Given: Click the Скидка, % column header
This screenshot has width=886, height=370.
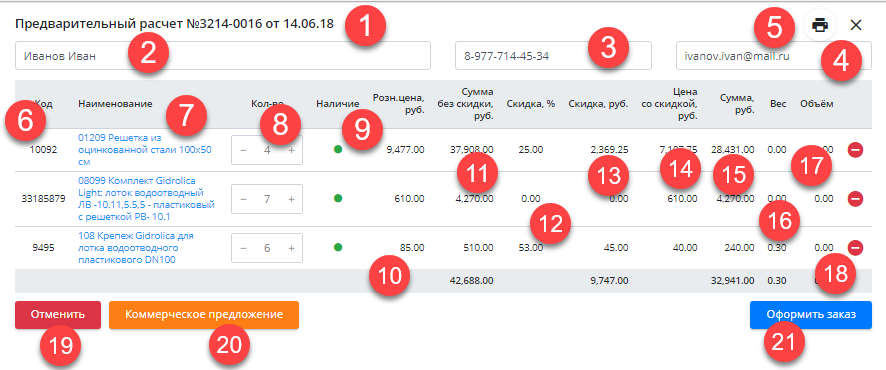Looking at the screenshot, I should tap(531, 104).
